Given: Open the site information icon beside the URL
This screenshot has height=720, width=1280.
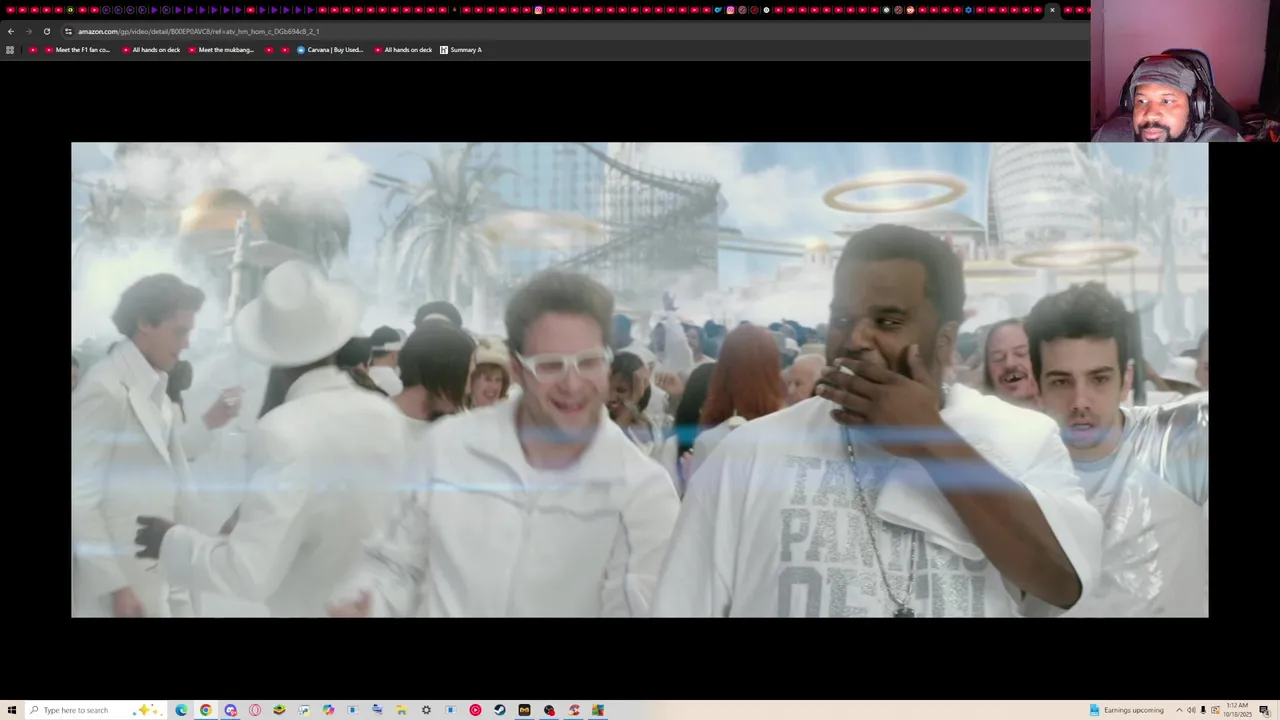Looking at the screenshot, I should pos(68,31).
